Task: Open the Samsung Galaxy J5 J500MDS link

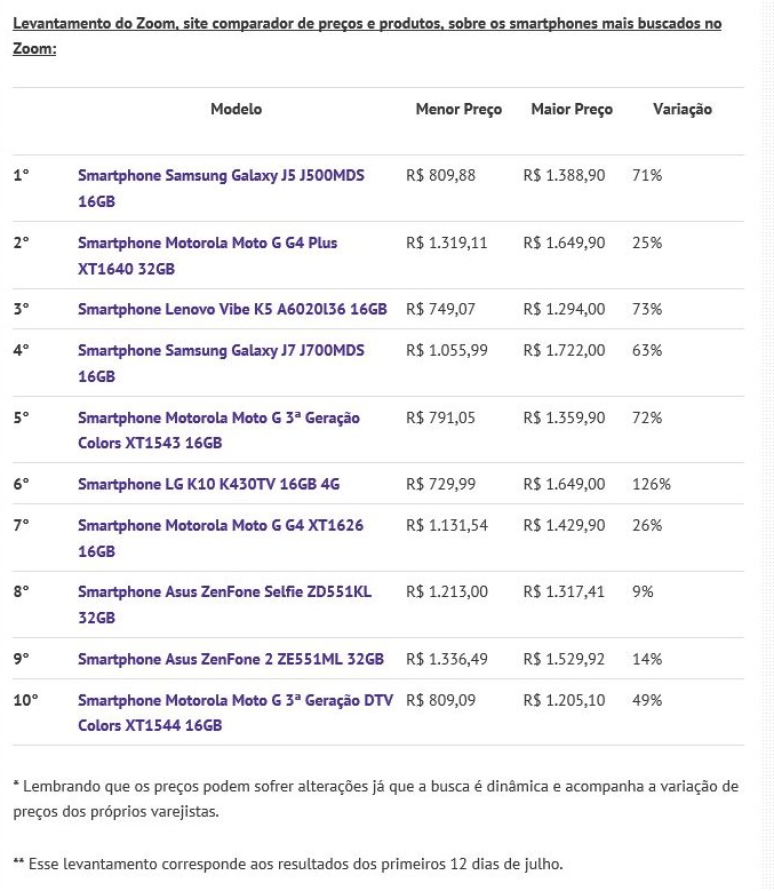Action: pos(221,175)
